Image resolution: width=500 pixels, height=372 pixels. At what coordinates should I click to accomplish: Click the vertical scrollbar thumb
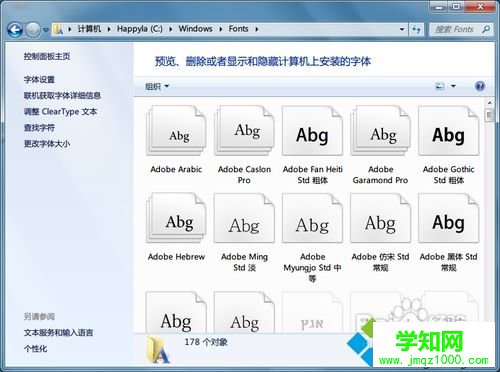click(489, 115)
